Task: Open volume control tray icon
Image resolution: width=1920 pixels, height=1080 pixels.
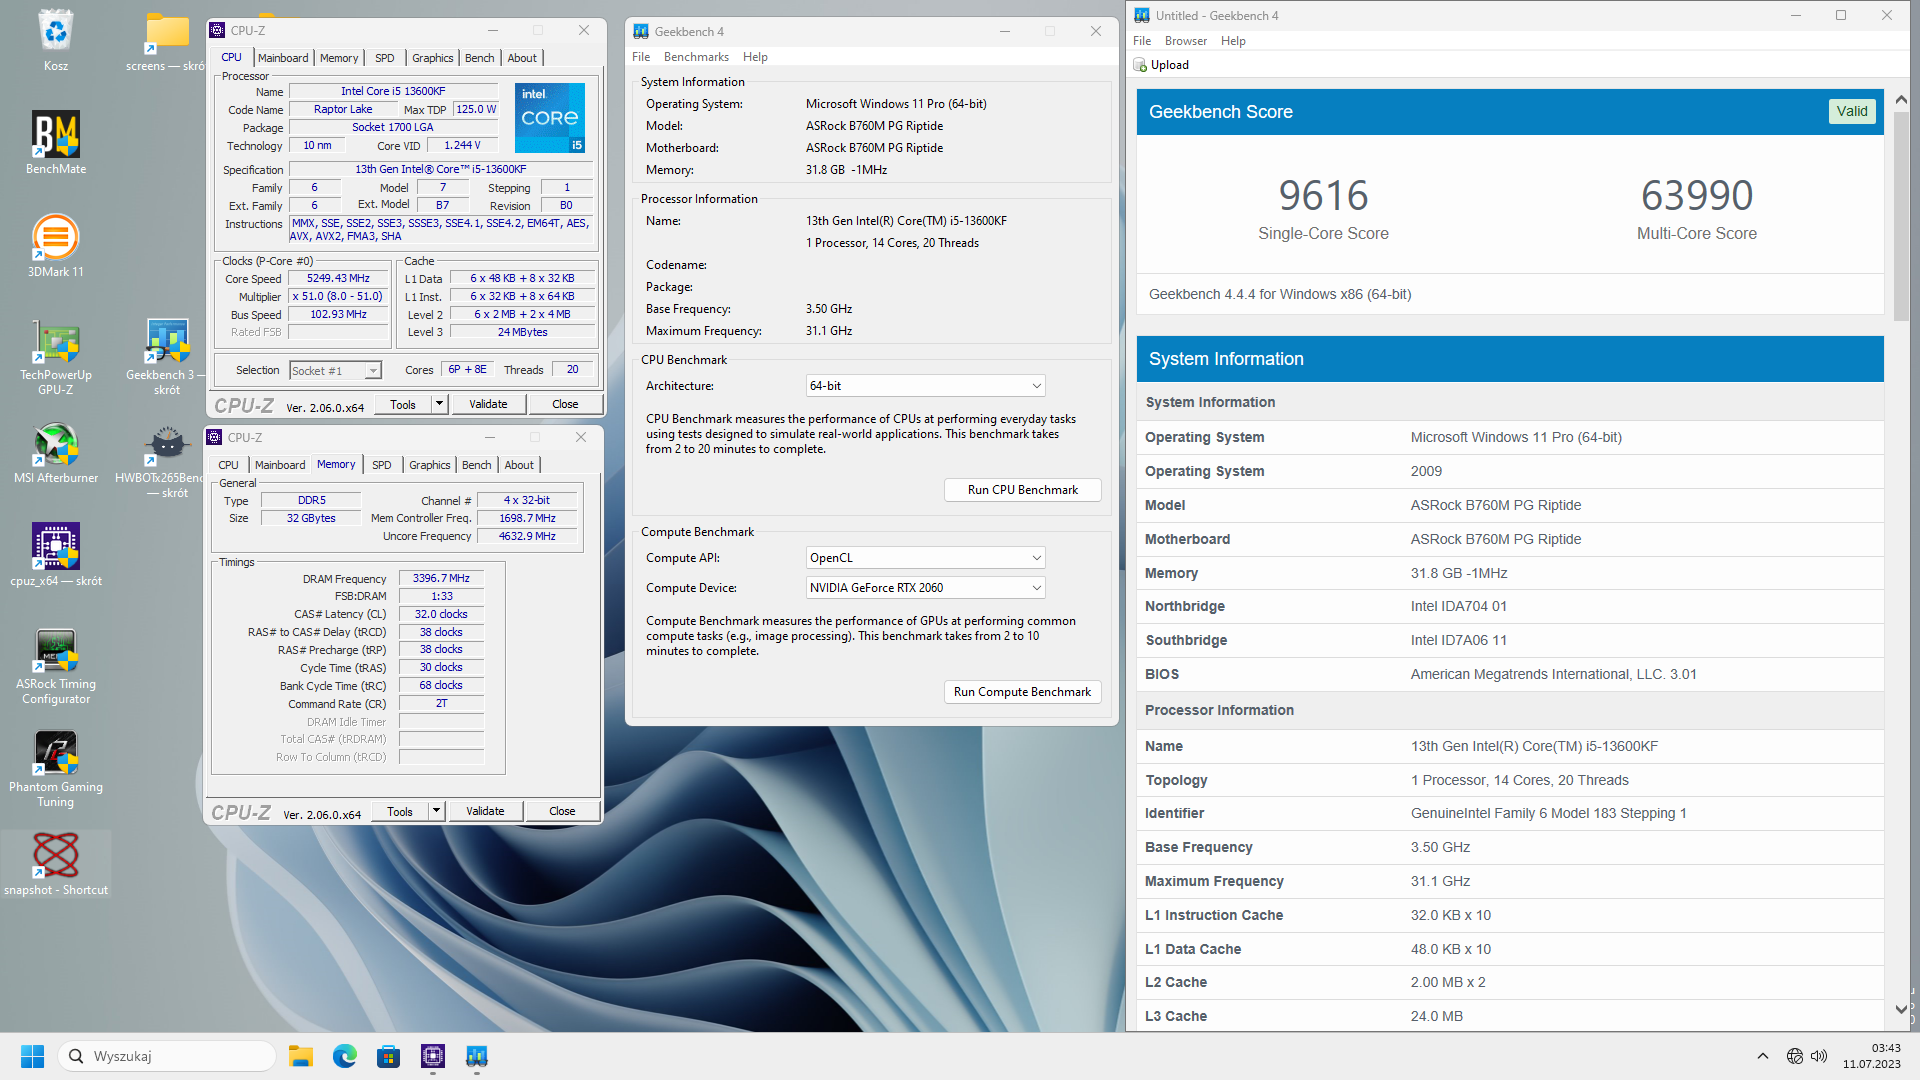Action: [1819, 1056]
